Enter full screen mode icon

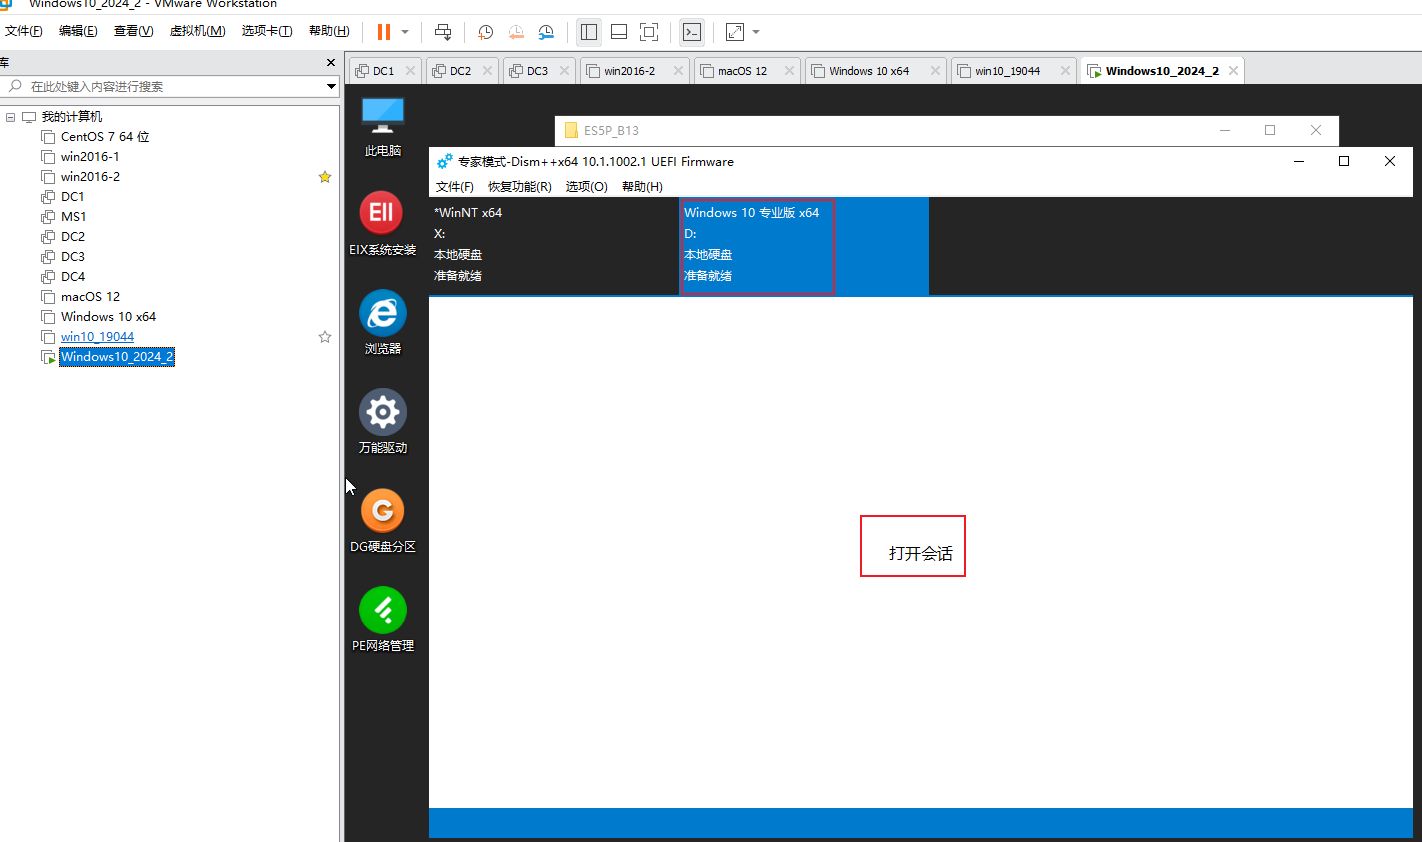(649, 32)
